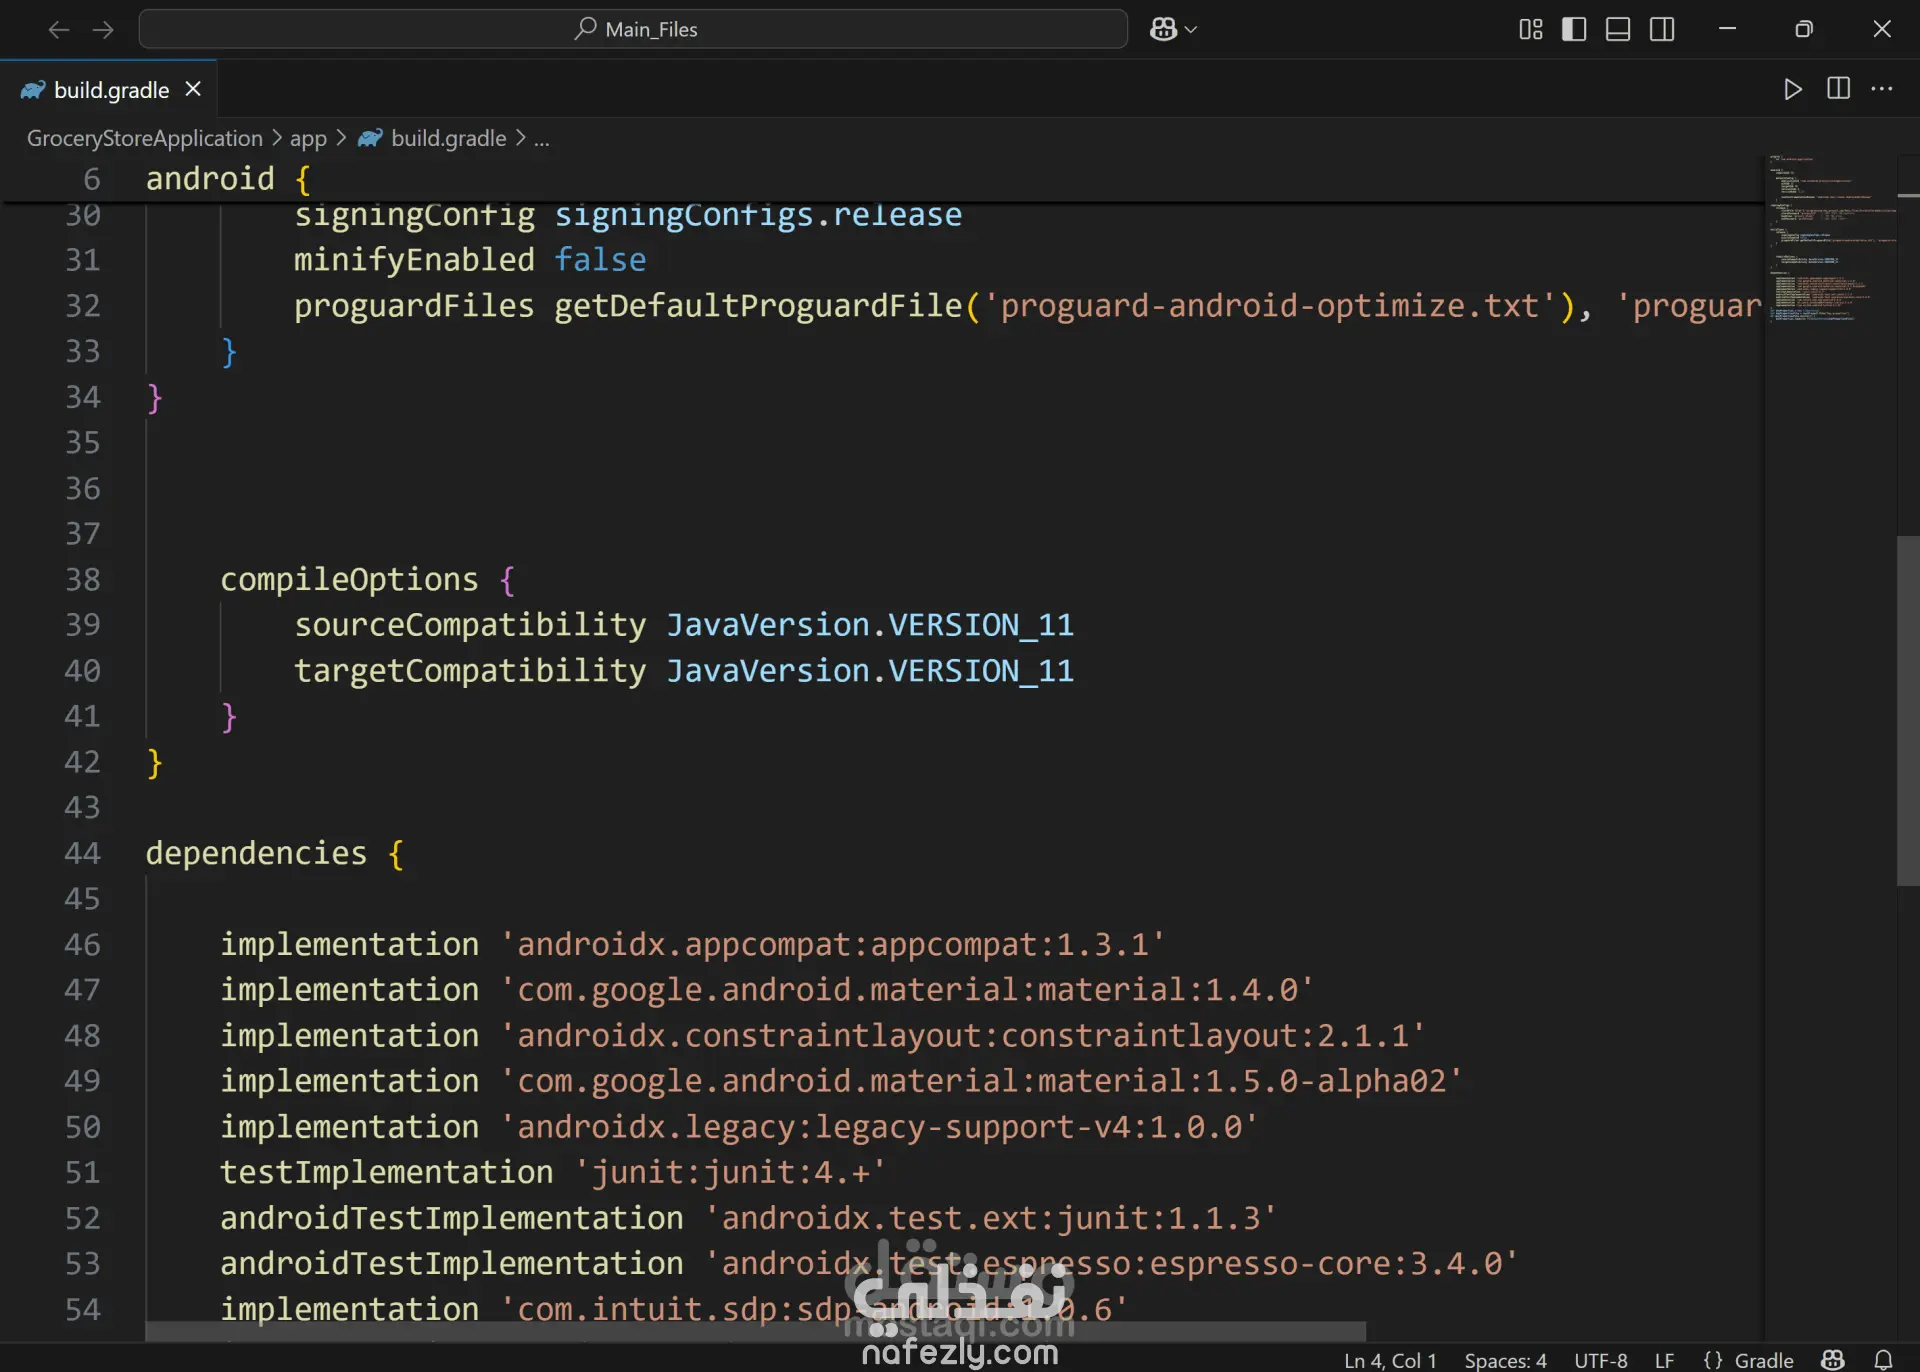This screenshot has width=1920, height=1372.
Task: Change the Gradle language mode
Action: [1763, 1360]
